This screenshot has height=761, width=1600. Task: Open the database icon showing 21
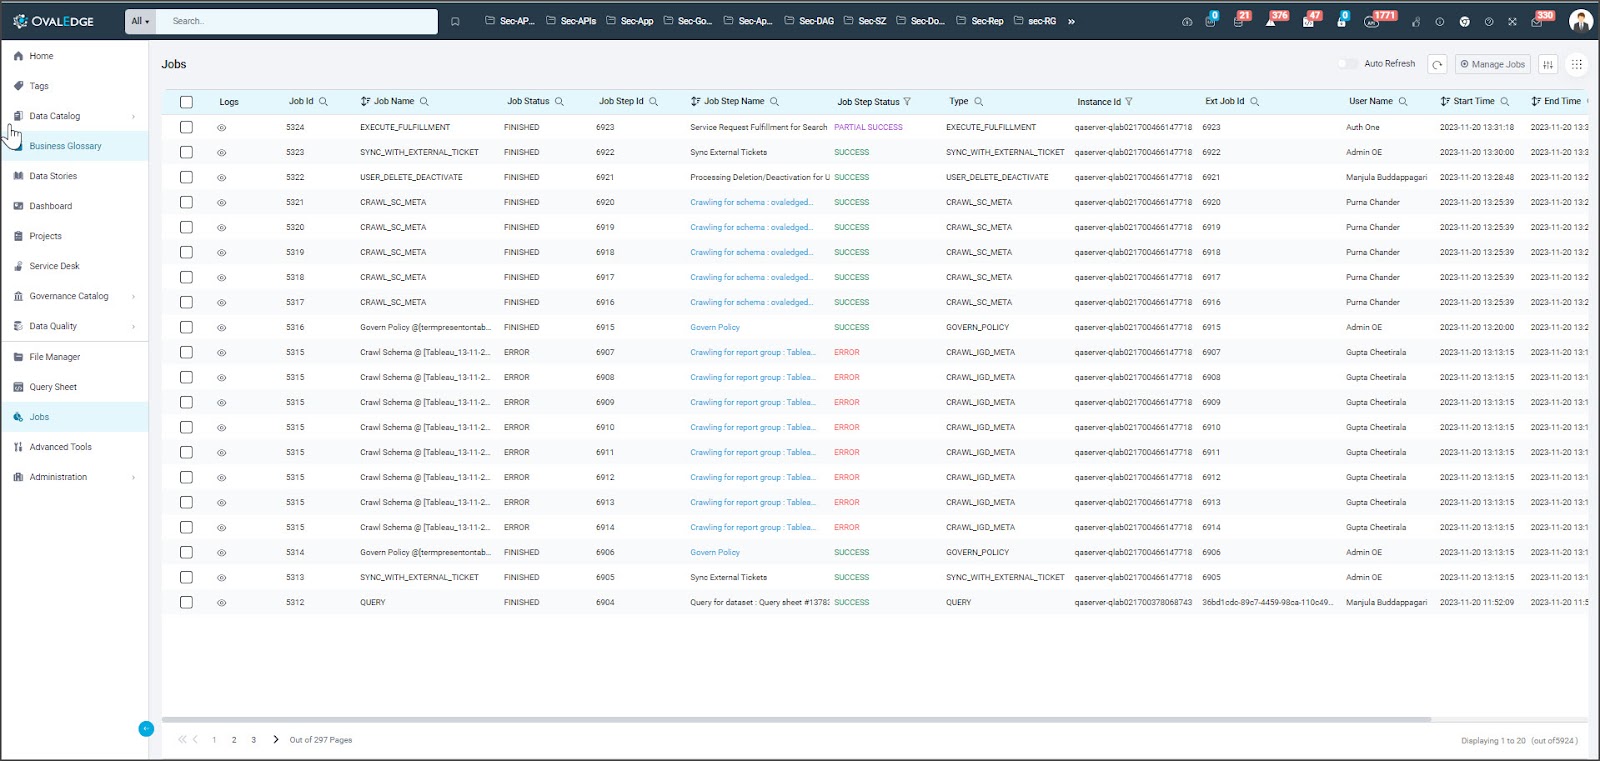pyautogui.click(x=1239, y=20)
